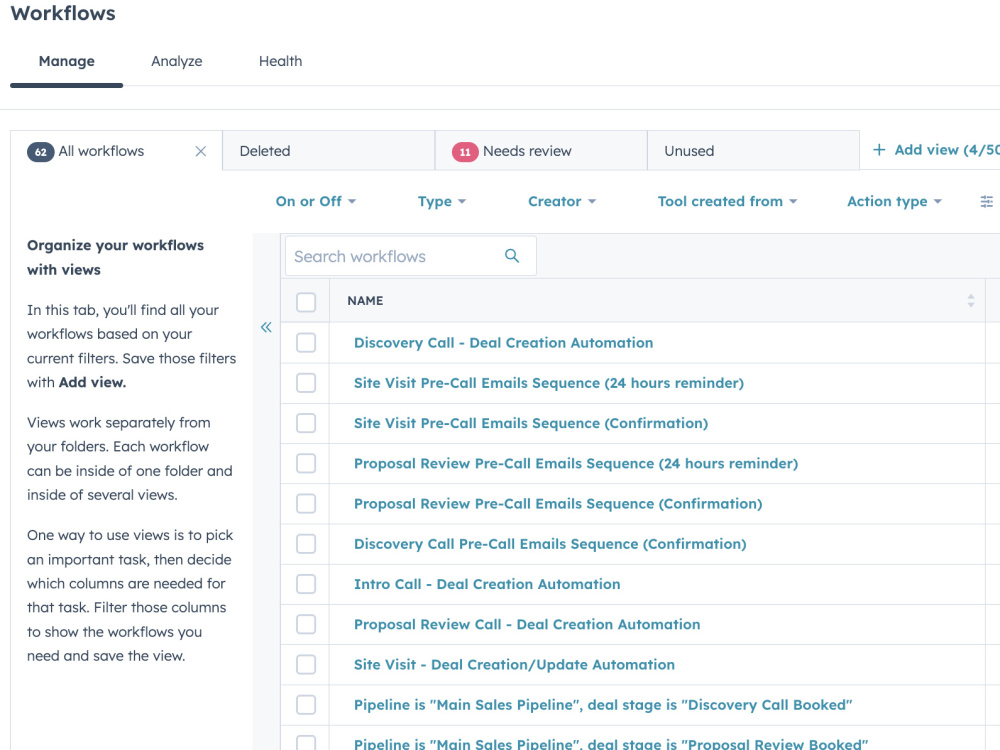Screen dimensions: 1000x750
Task: Switch to the Analyze tab
Action: pos(177,61)
